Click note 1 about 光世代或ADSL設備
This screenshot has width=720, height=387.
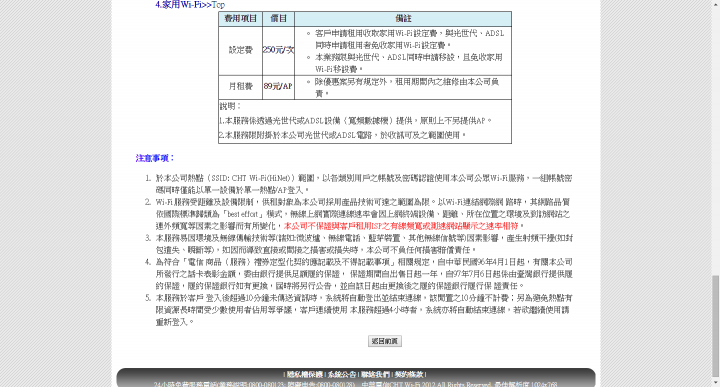[x=355, y=121]
